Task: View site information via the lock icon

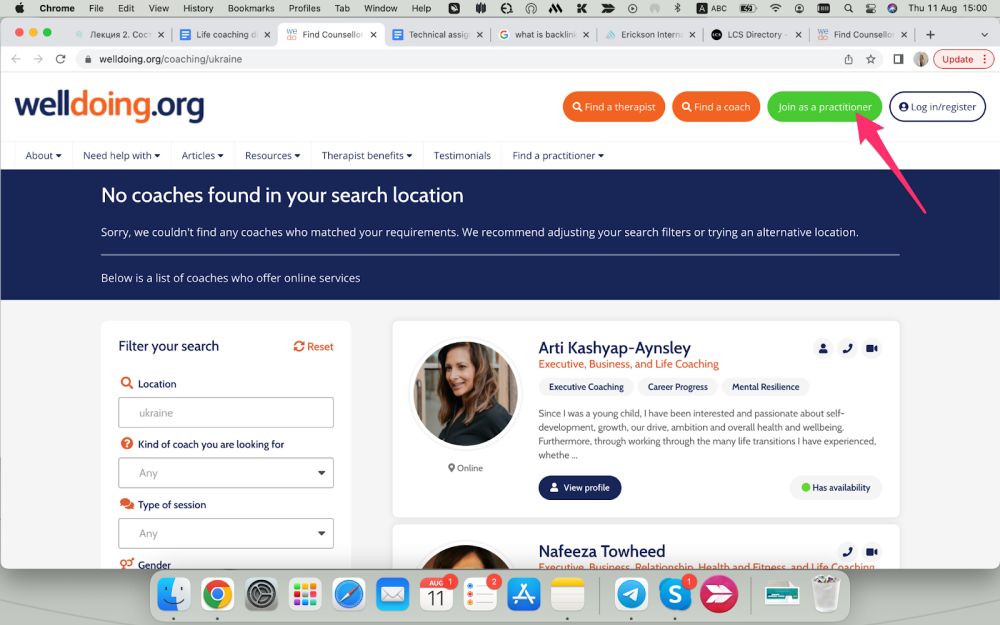Action: (88, 59)
